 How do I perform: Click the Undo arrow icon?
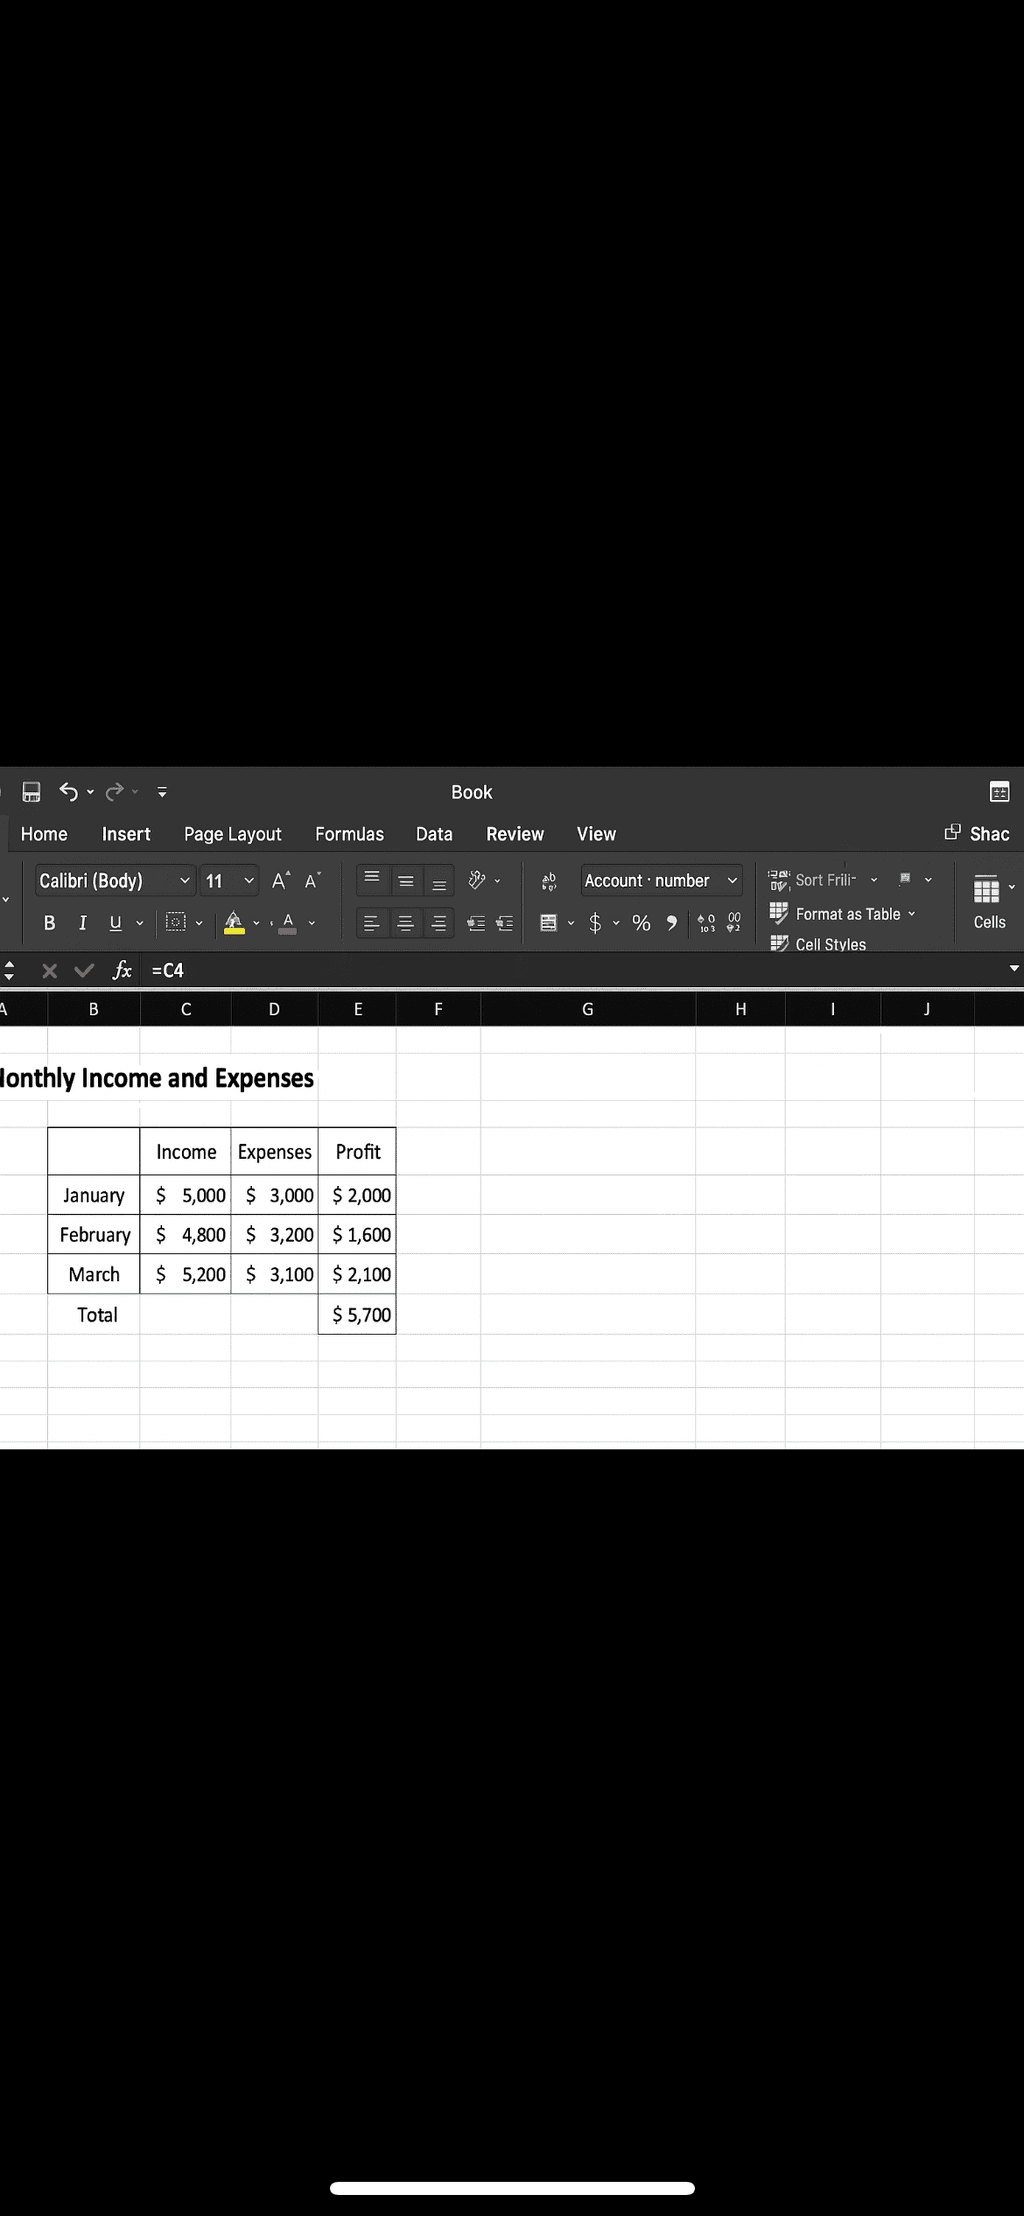tap(68, 792)
